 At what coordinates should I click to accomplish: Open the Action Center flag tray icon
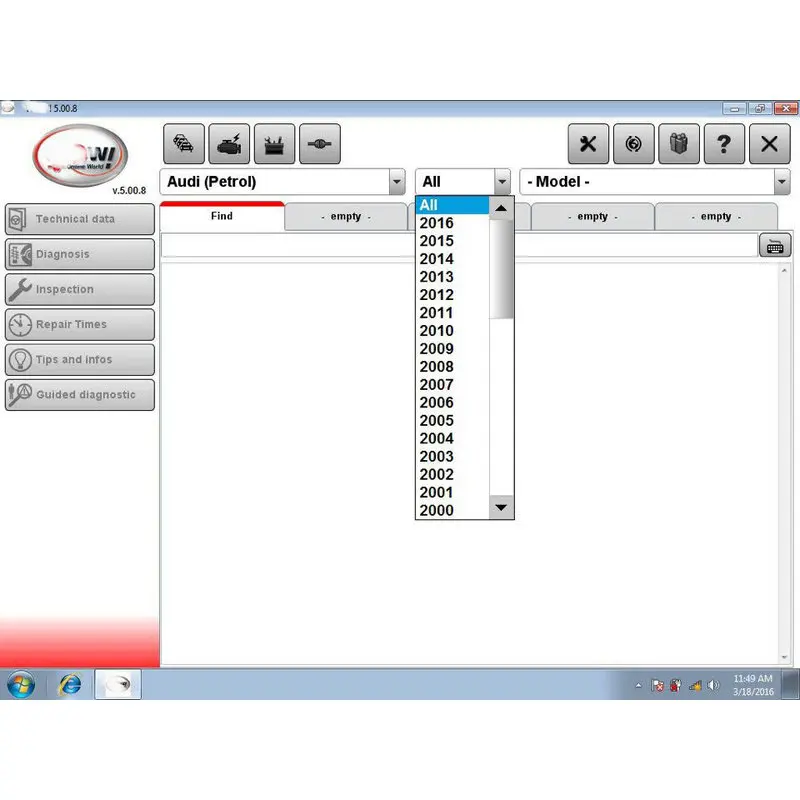click(658, 685)
